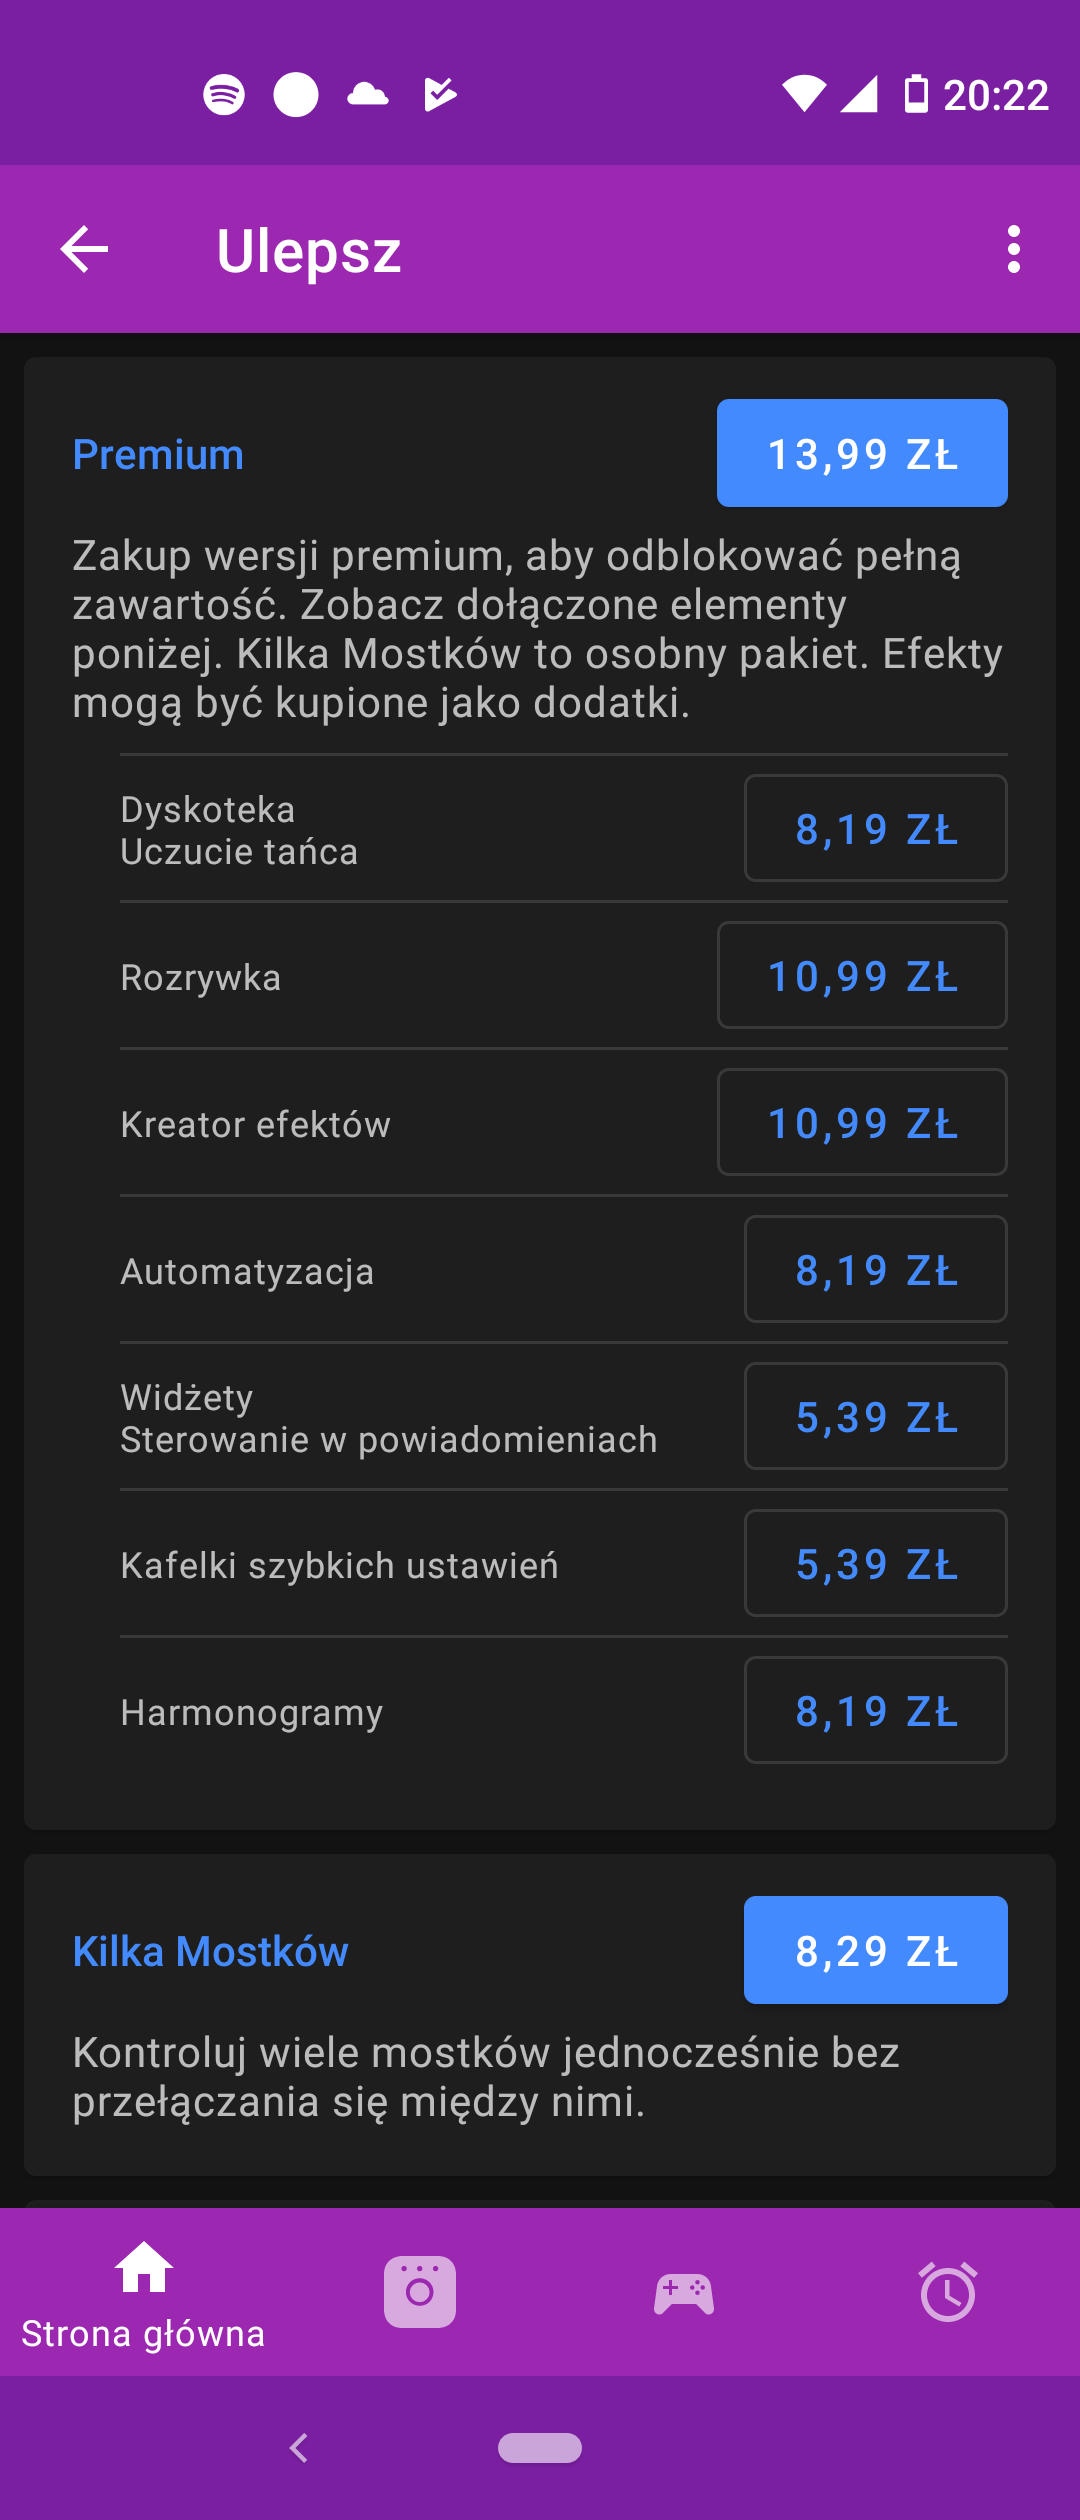The height and width of the screenshot is (2520, 1080).
Task: Purchase Dyskoteka add-on price button
Action: click(x=875, y=828)
